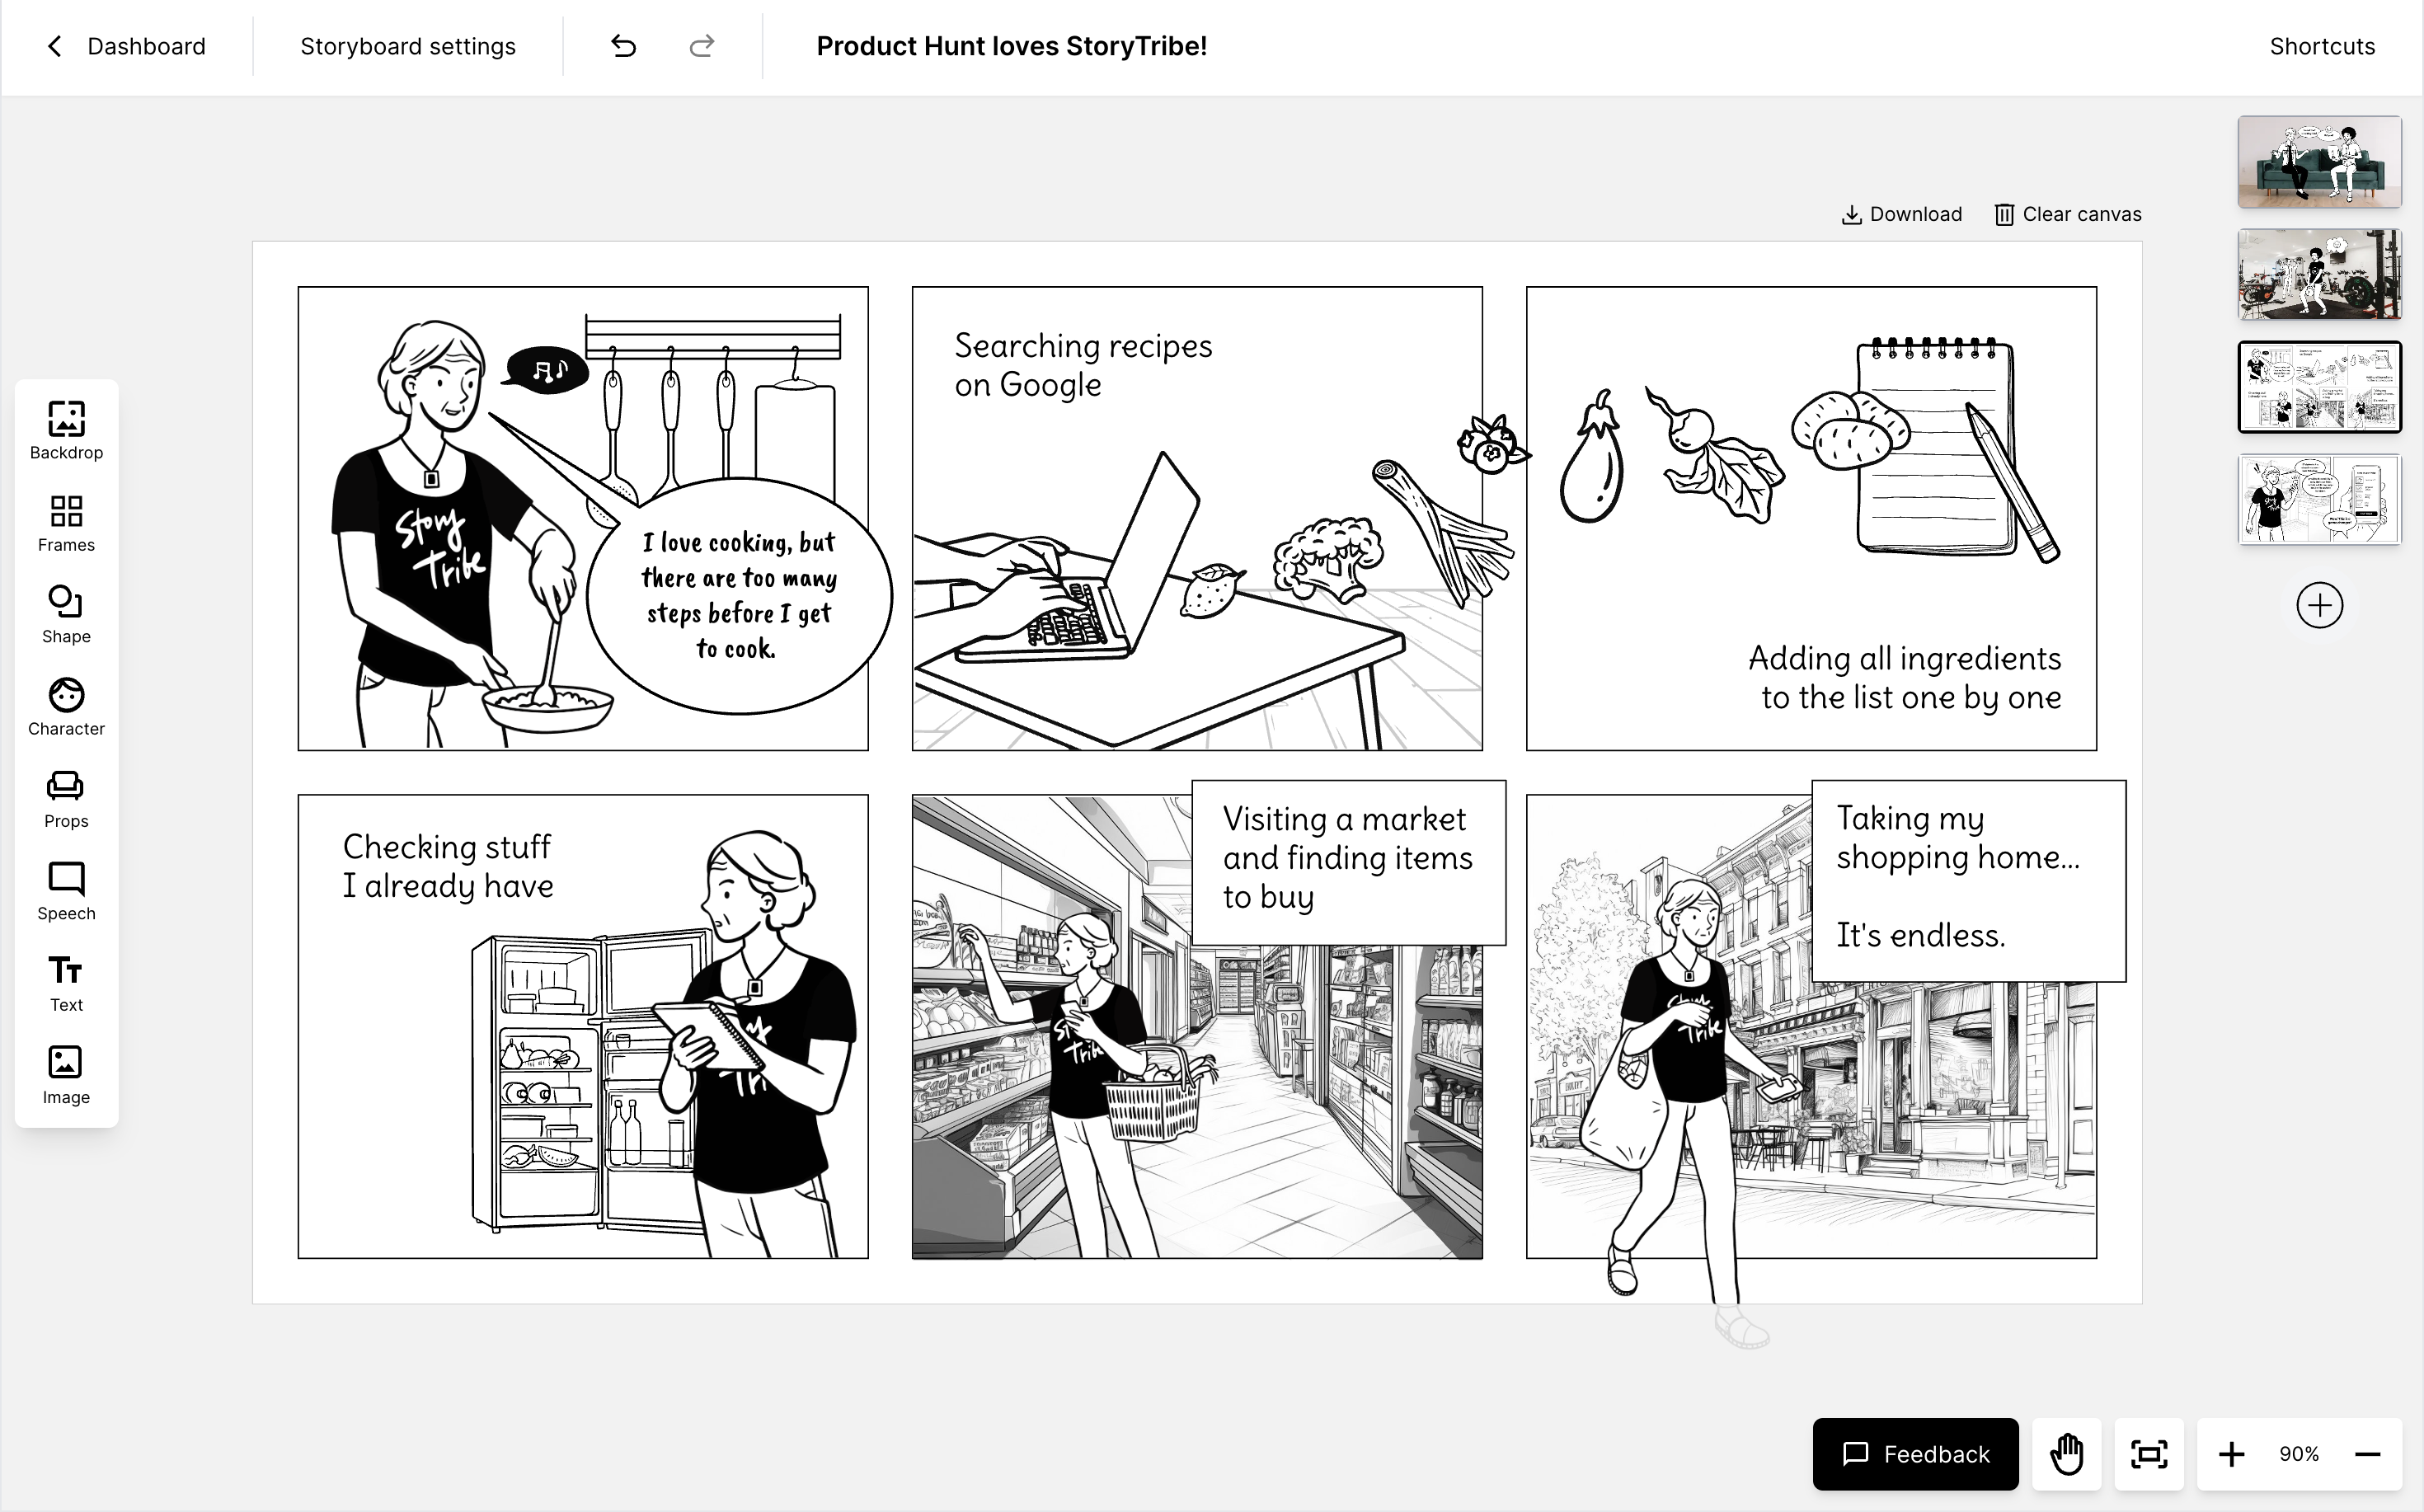The image size is (2424, 1512).
Task: Activate the hand pan tool
Action: [2067, 1454]
